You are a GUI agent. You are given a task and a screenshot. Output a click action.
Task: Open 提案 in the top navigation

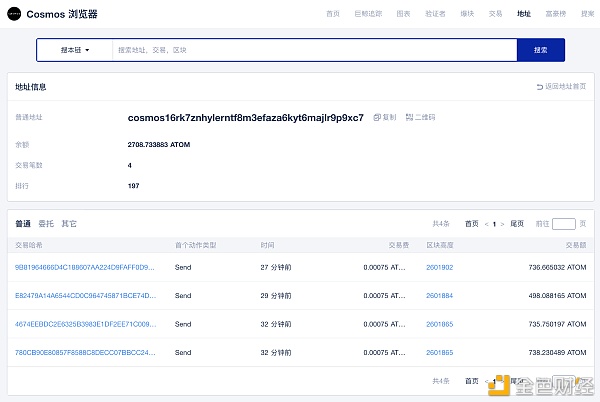click(587, 14)
